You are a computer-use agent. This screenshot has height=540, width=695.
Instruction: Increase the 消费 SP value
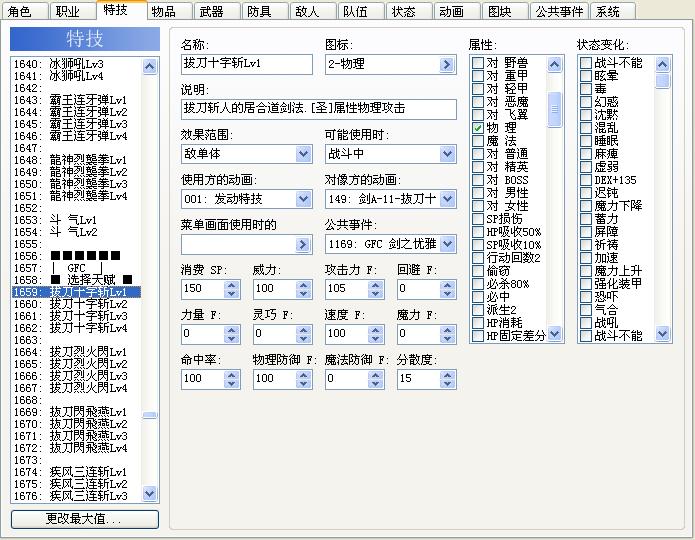231,285
